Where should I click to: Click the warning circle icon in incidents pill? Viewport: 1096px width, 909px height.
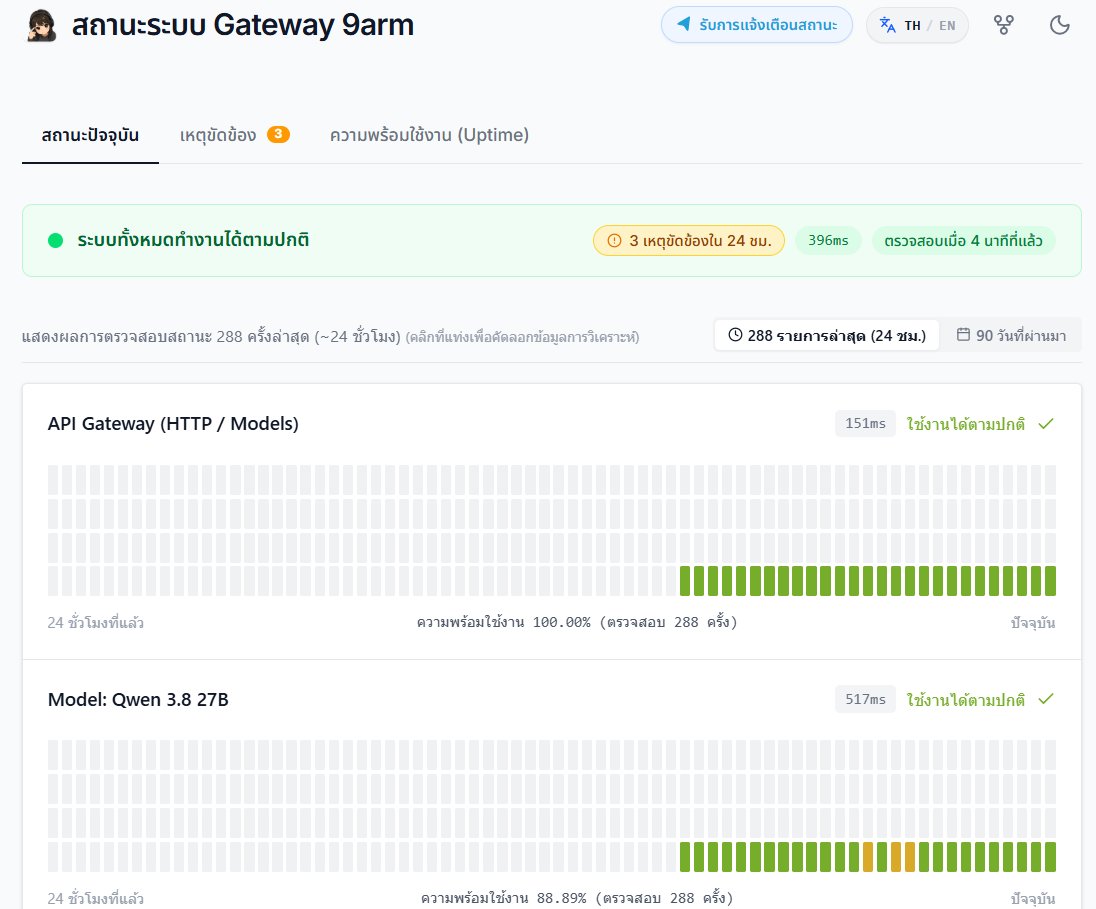point(614,241)
